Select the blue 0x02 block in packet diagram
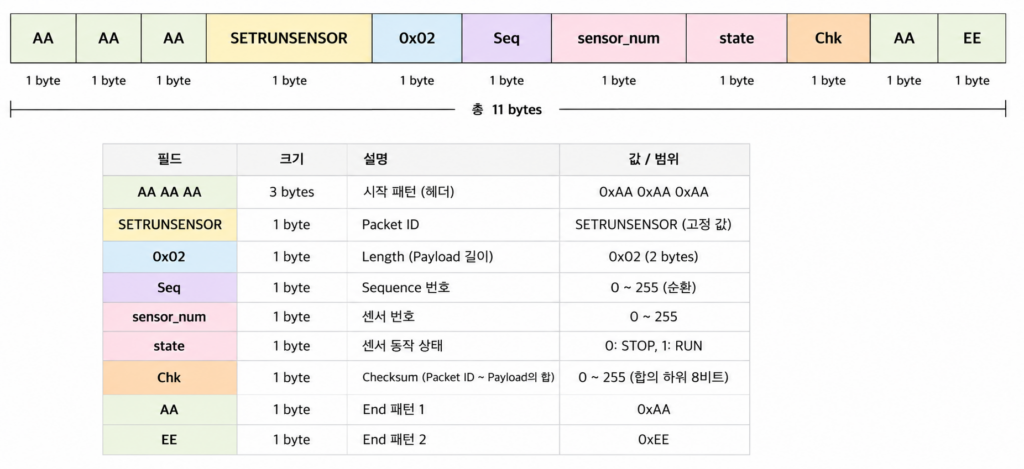 [x=417, y=38]
